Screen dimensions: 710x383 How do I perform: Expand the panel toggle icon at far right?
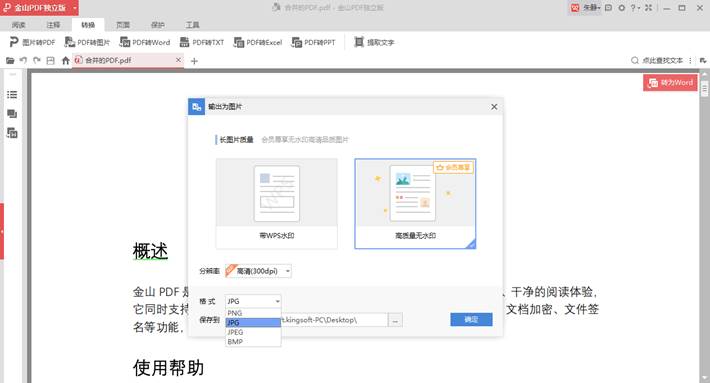click(703, 60)
